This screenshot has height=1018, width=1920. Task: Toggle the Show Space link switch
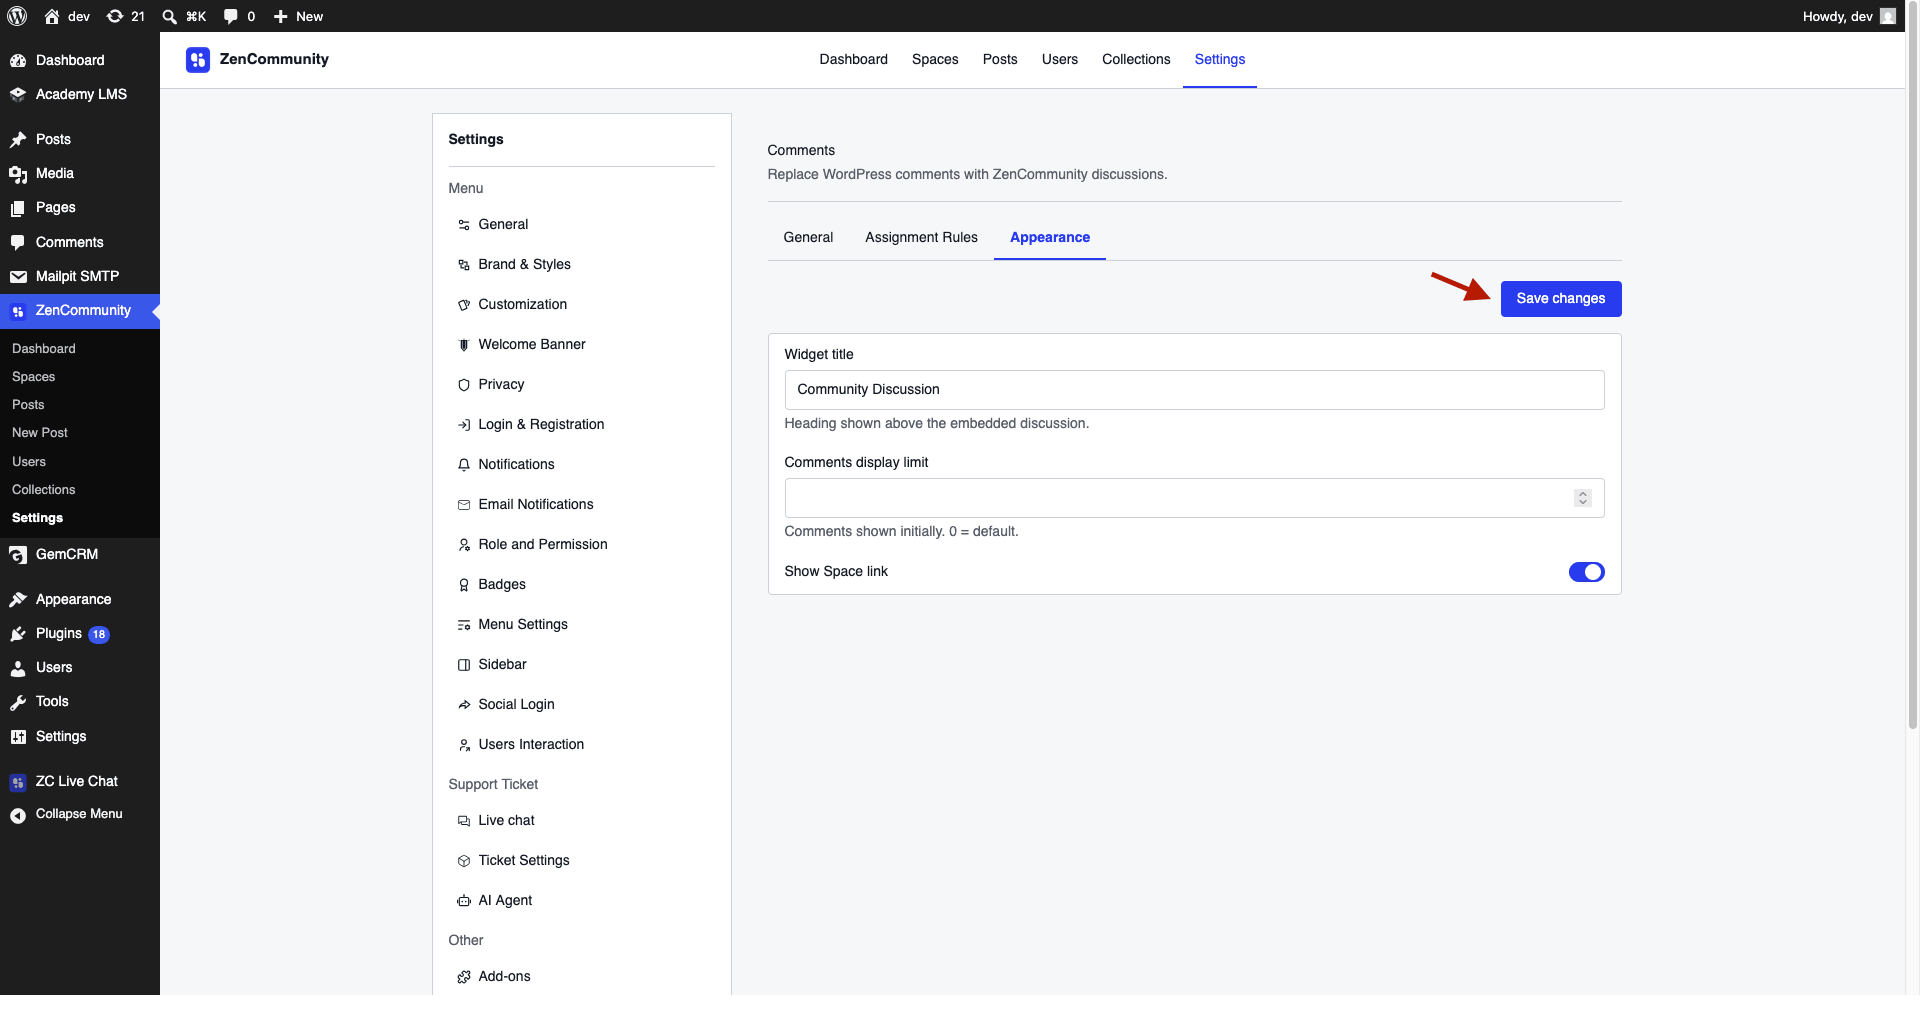tap(1586, 572)
